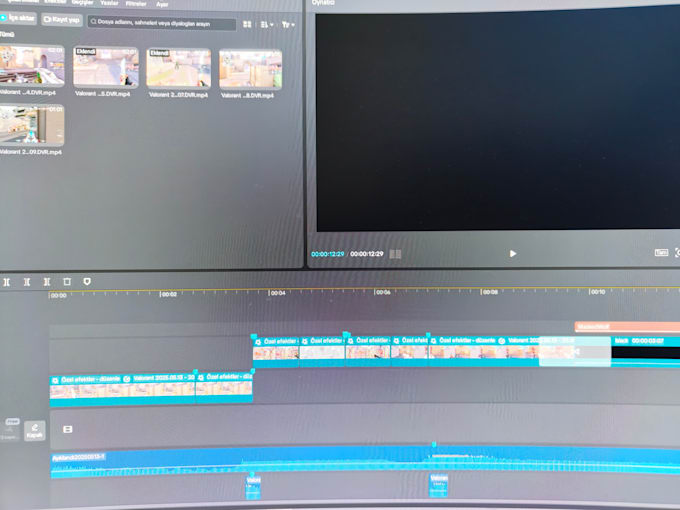680x510 pixels.
Task: Select the first Özel efektler - düzenle clip on lower track
Action: 122,391
